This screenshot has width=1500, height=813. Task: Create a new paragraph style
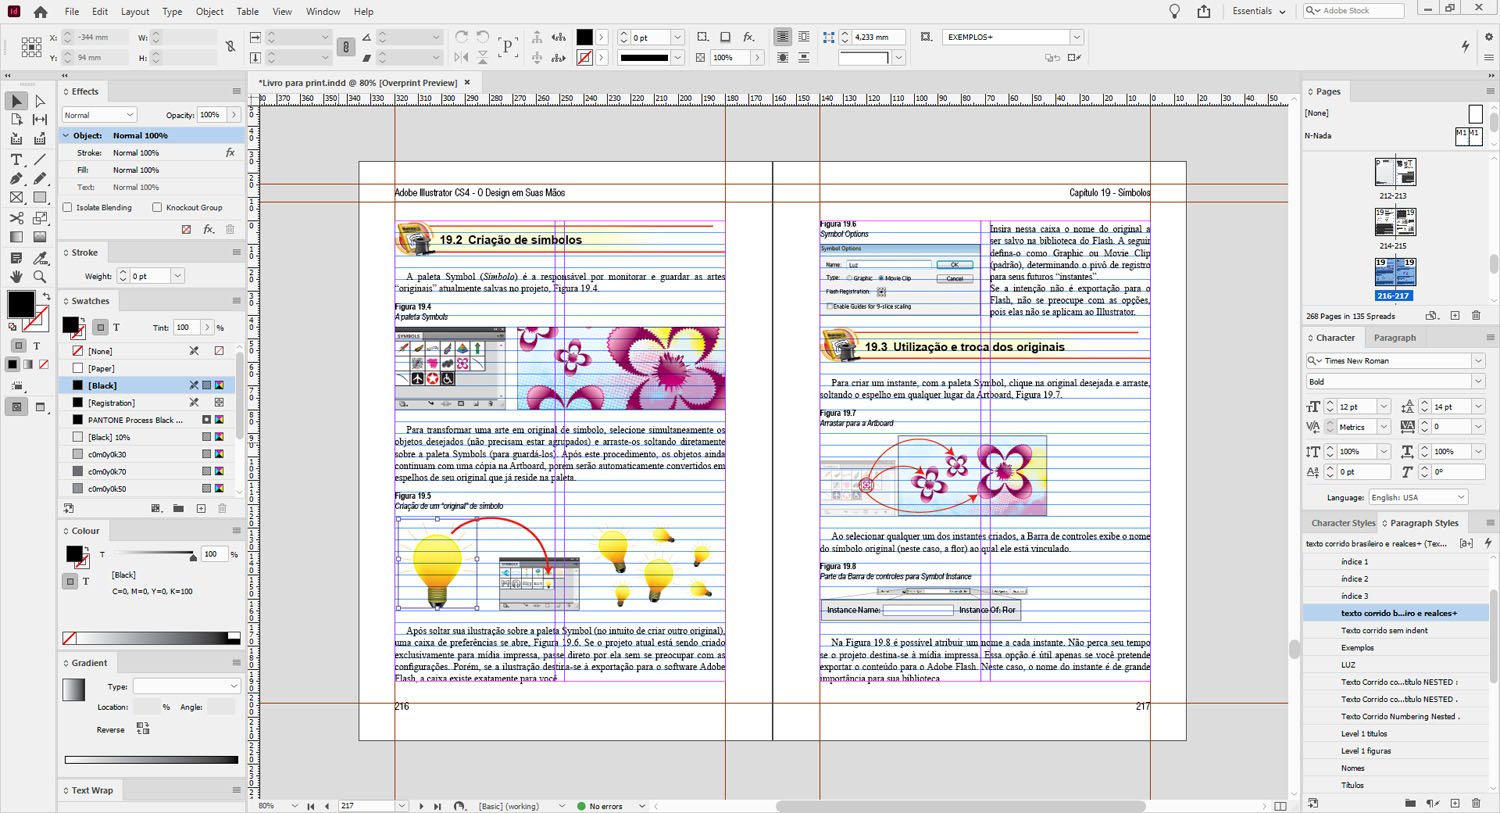click(1455, 803)
